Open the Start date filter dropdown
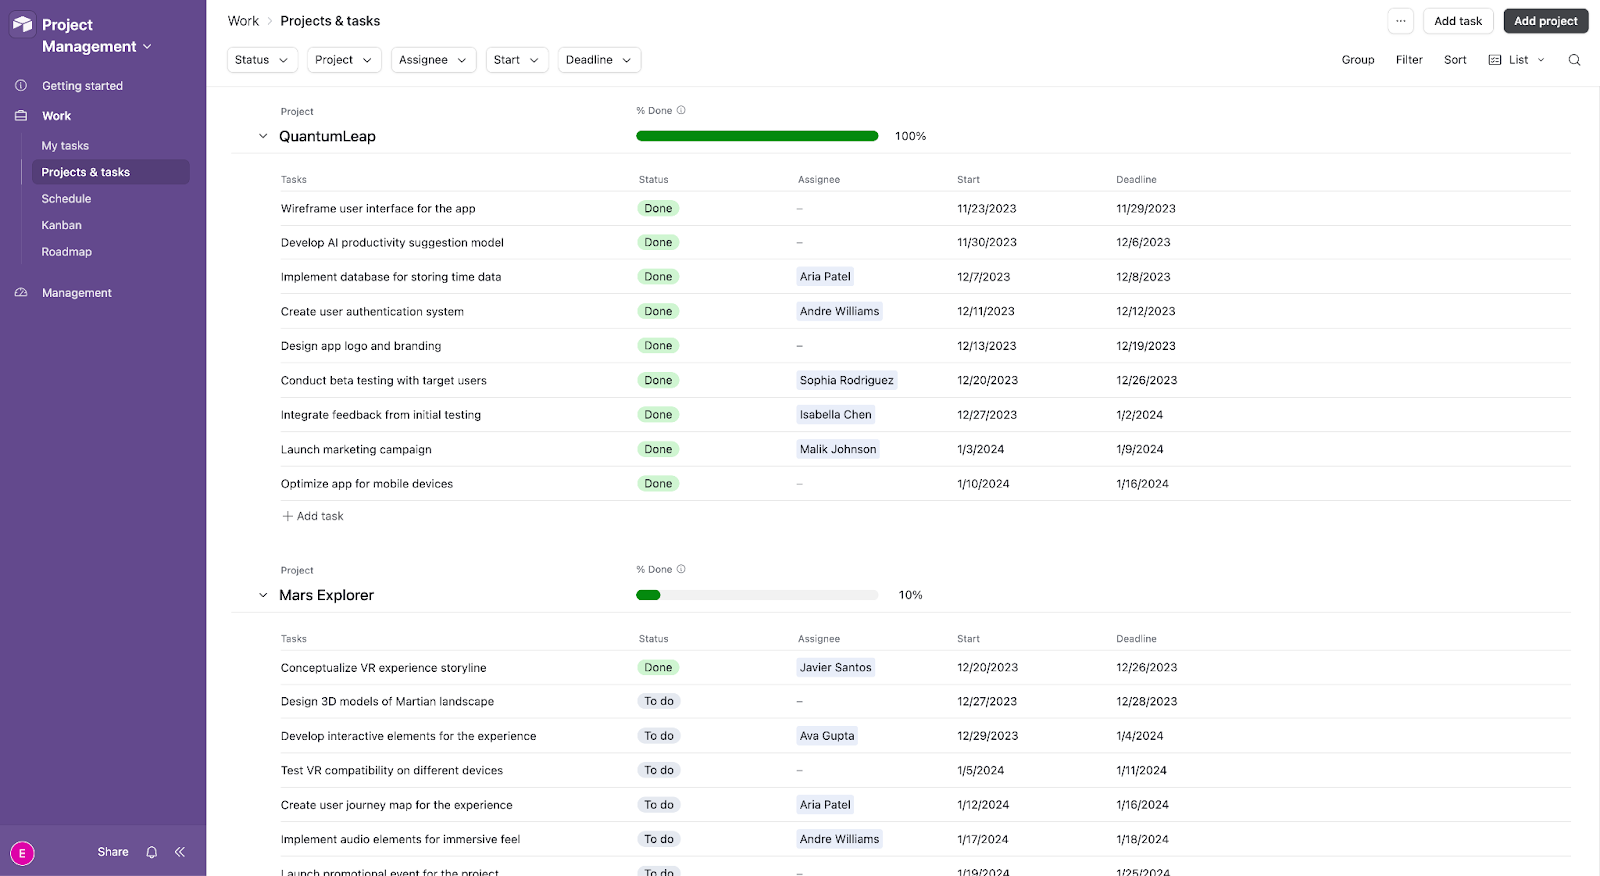Viewport: 1600px width, 876px height. [517, 60]
